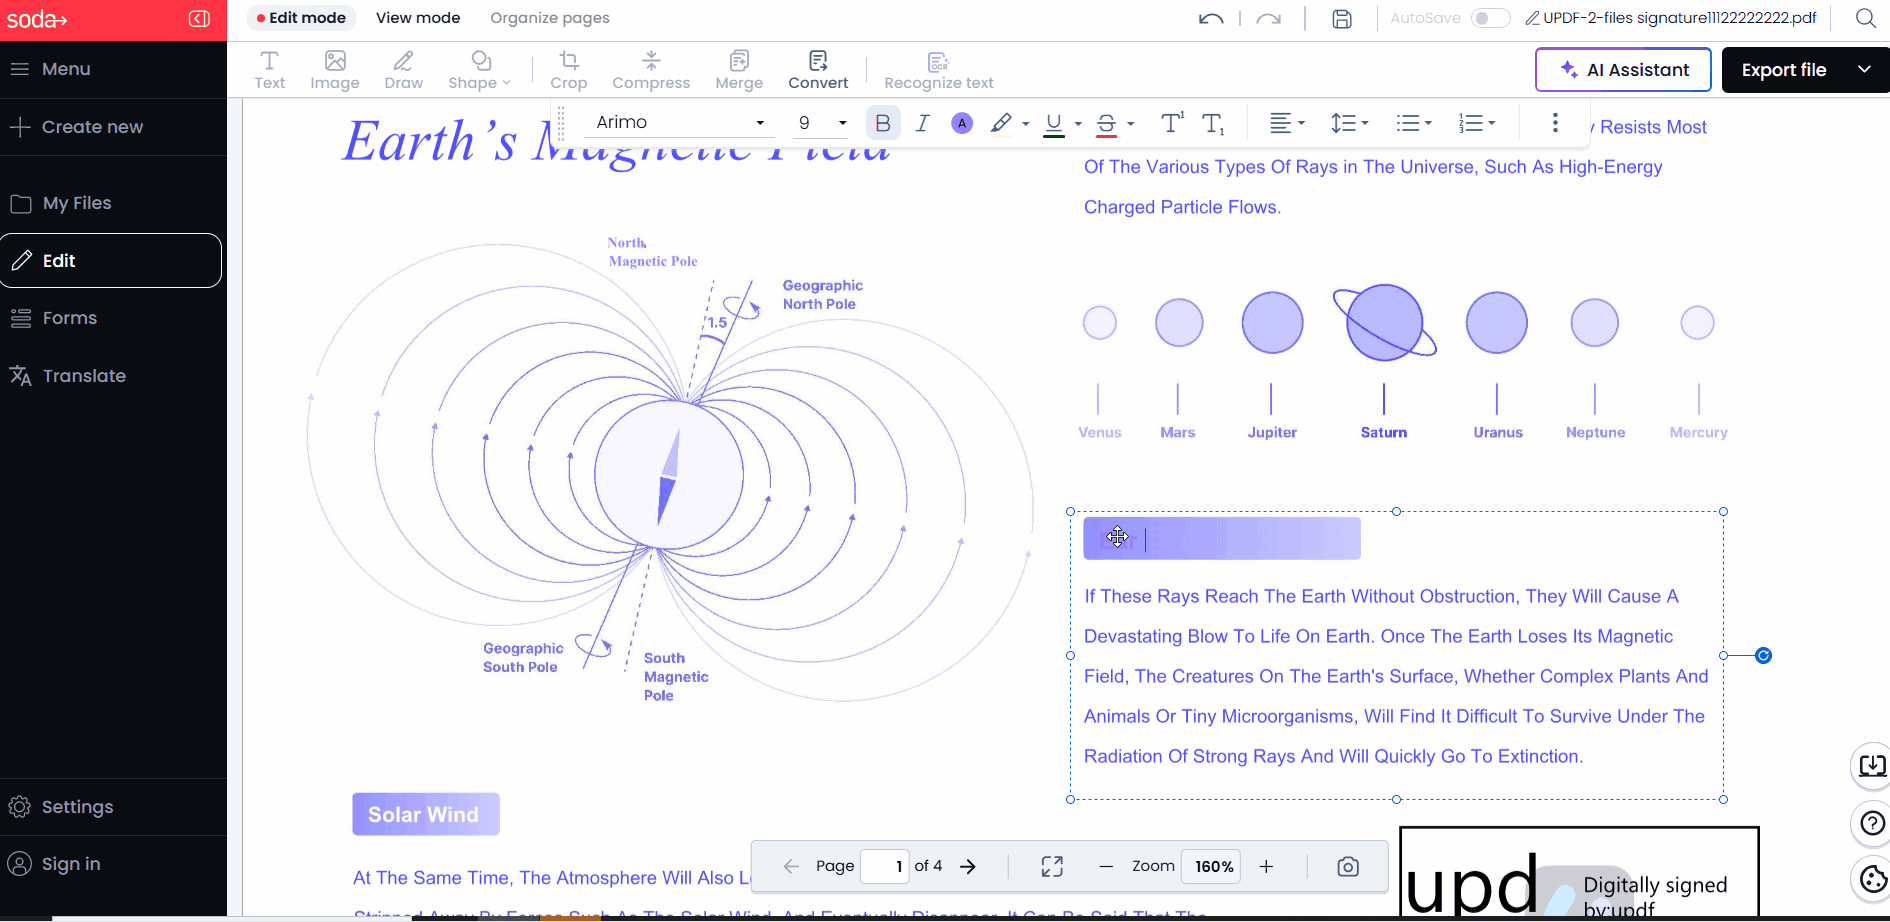
Task: Open the AI Assistant
Action: tap(1623, 70)
